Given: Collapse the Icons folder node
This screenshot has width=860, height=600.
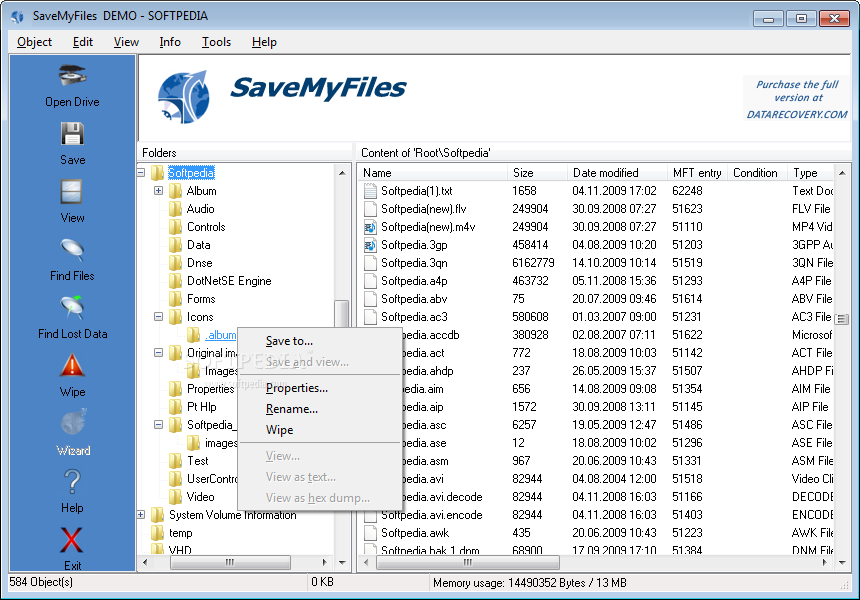Looking at the screenshot, I should point(159,317).
